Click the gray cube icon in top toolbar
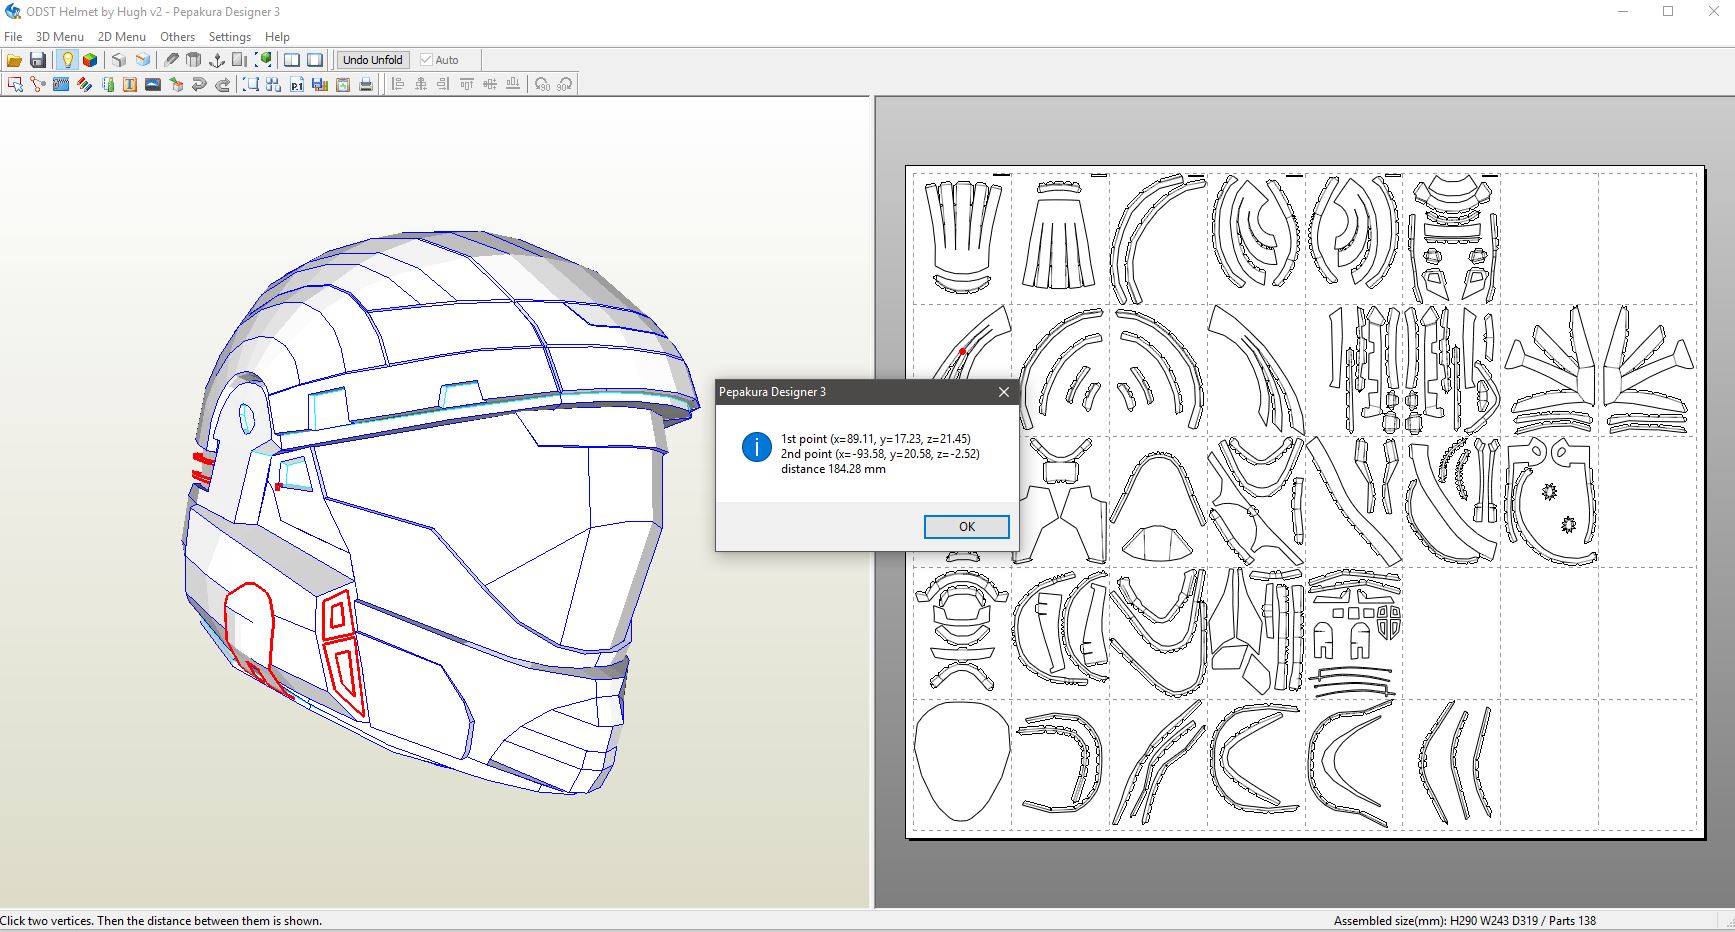 119,60
